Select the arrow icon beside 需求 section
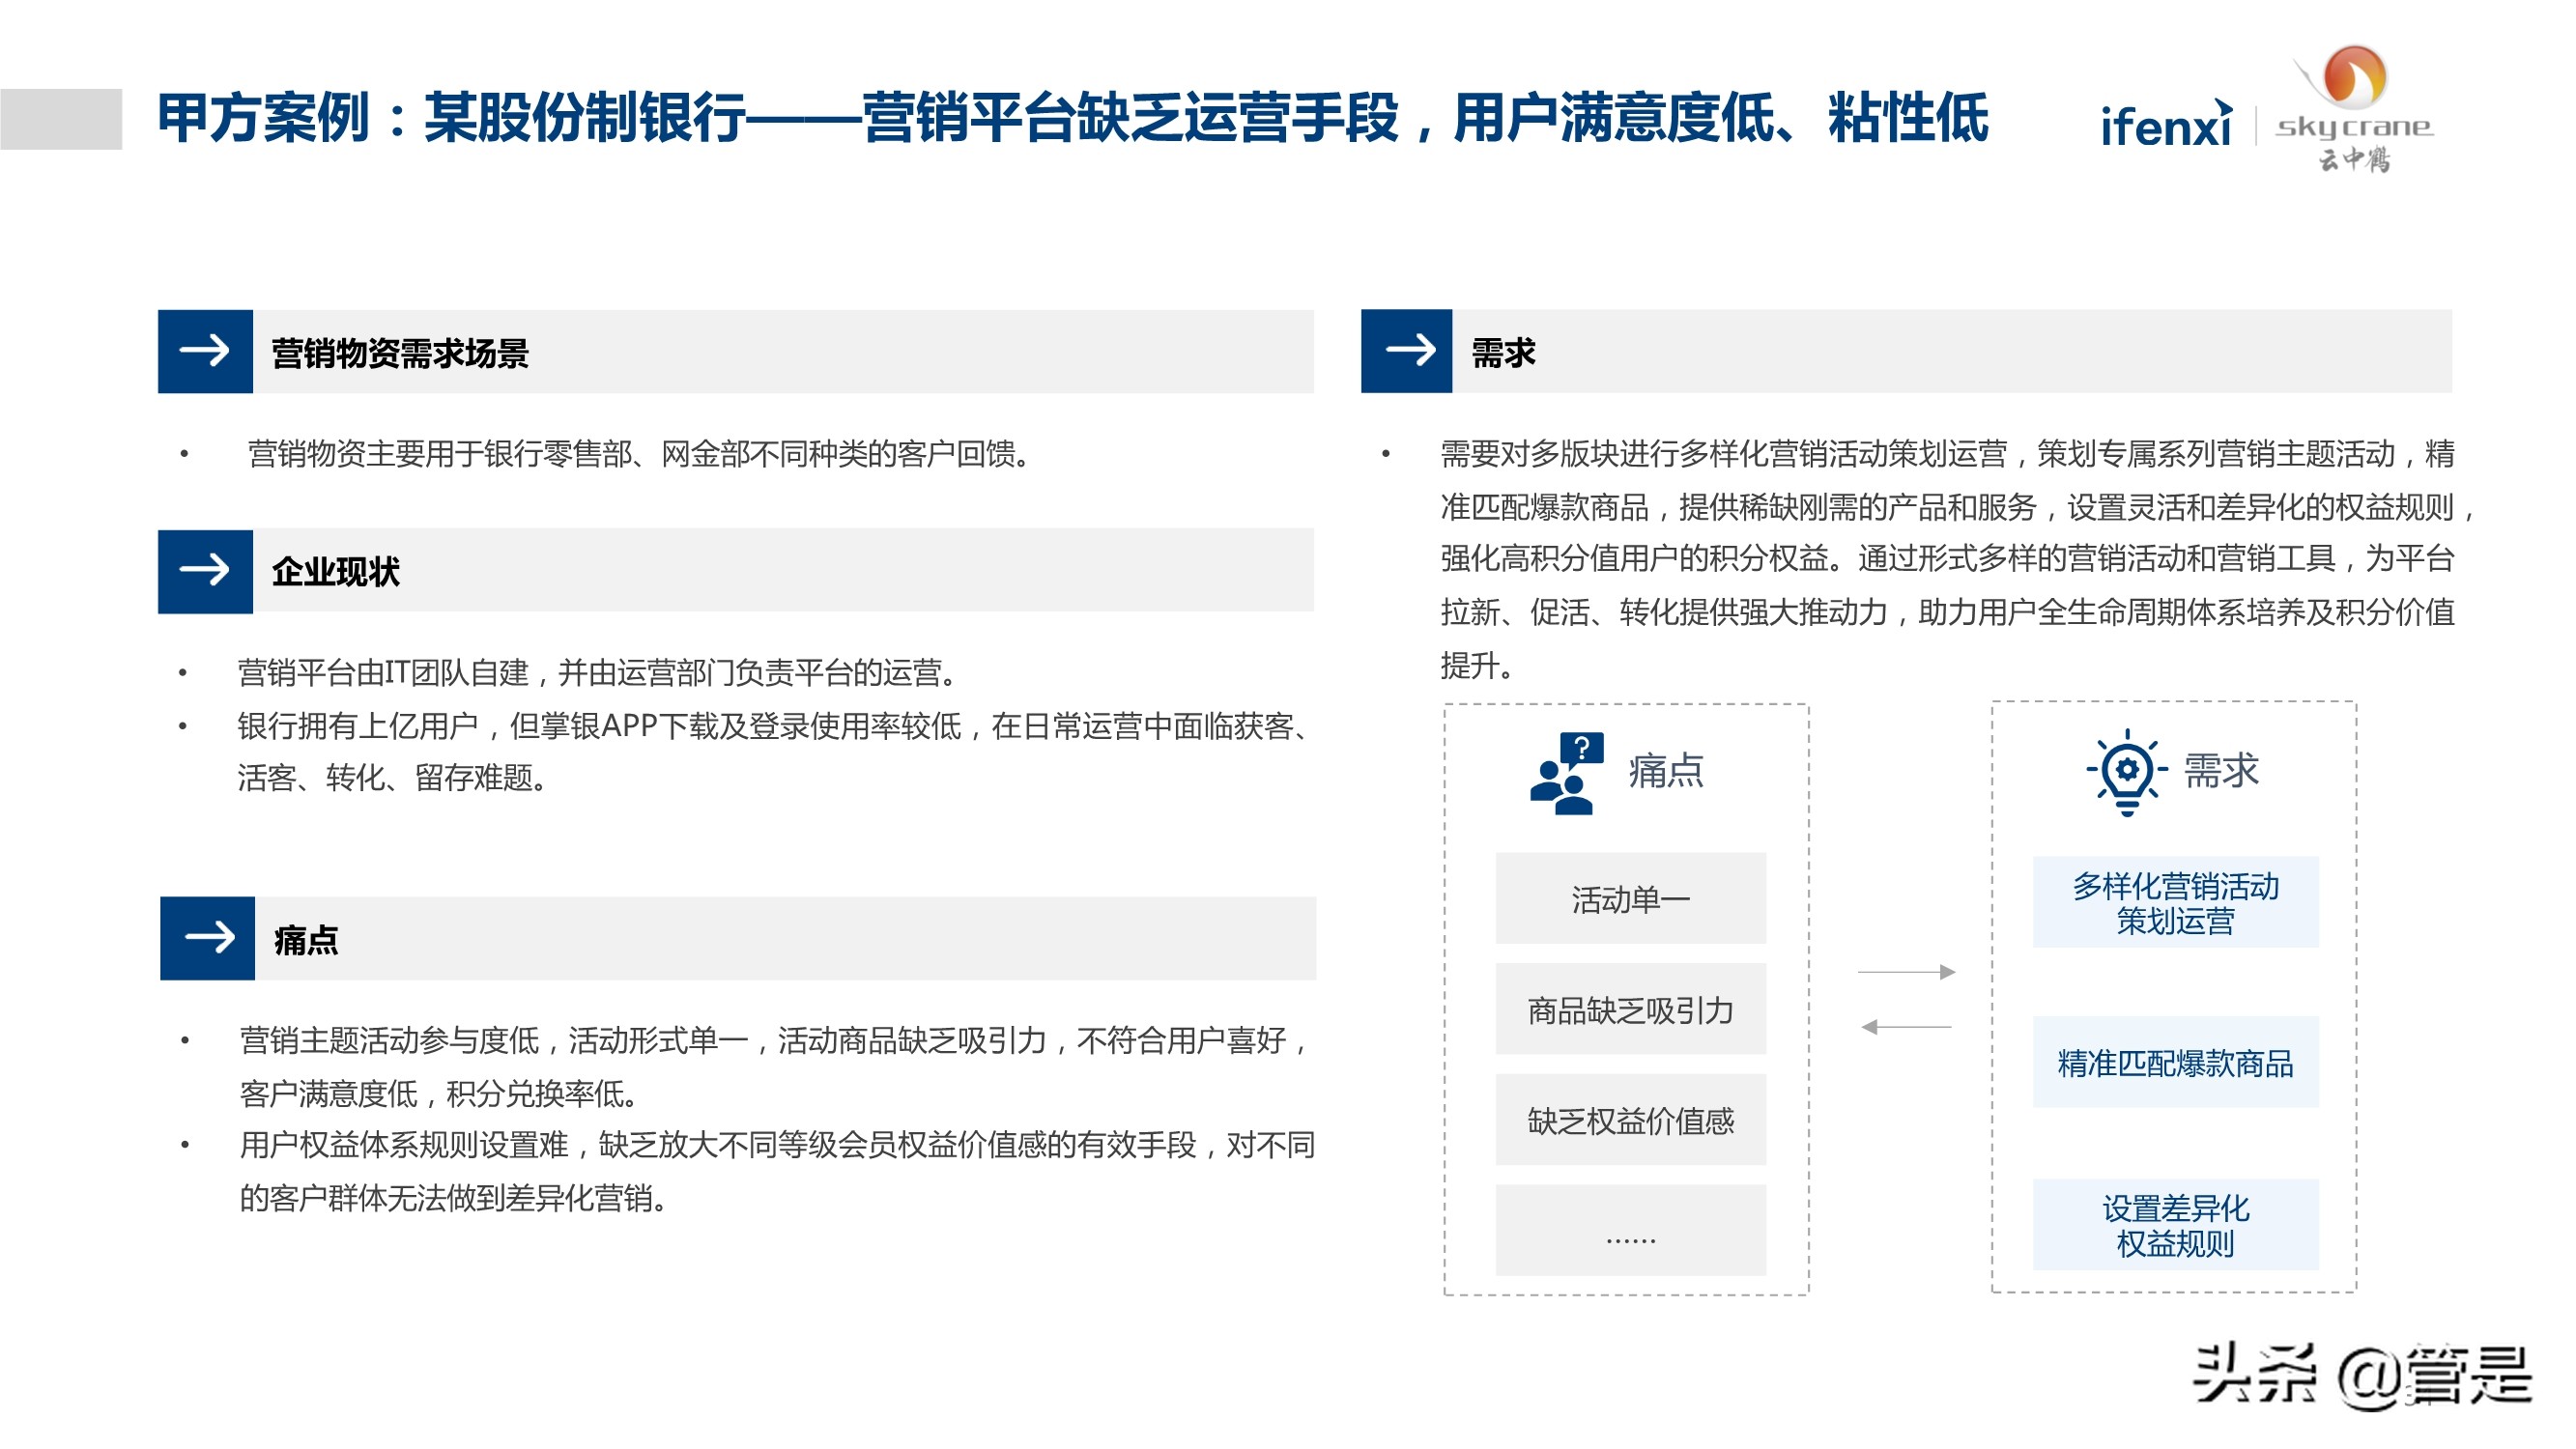The height and width of the screenshot is (1449, 2576). (1407, 352)
